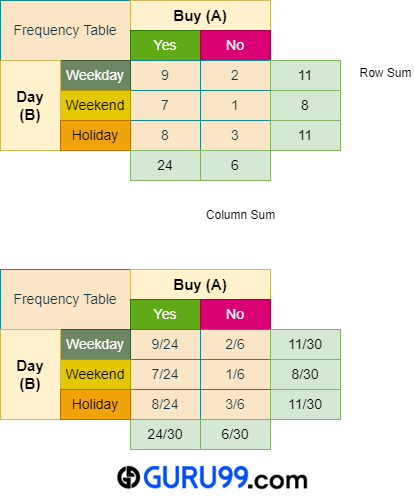Open the GURU99.com link text
This screenshot has width=414, height=503.
pyautogui.click(x=225, y=478)
